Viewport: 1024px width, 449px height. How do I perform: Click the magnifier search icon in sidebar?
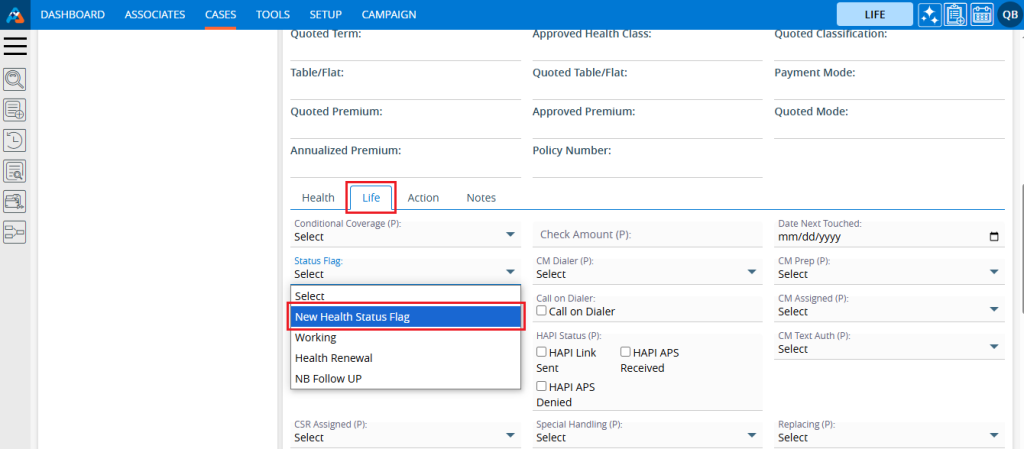(x=15, y=79)
